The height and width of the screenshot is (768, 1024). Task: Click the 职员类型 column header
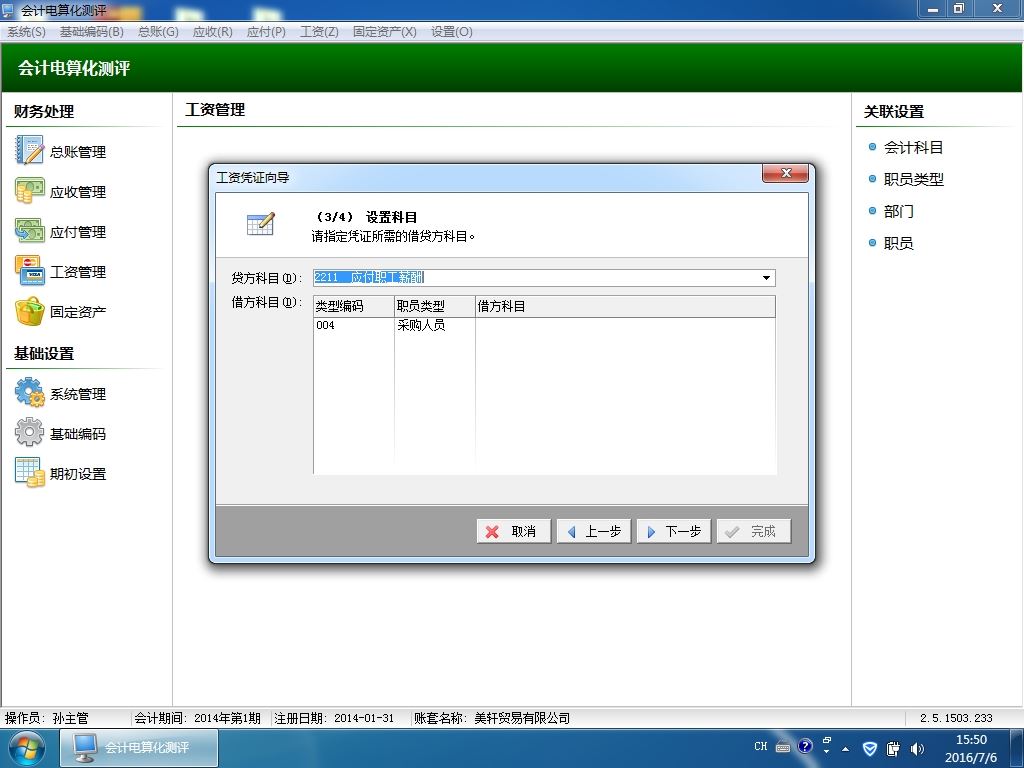coord(435,306)
